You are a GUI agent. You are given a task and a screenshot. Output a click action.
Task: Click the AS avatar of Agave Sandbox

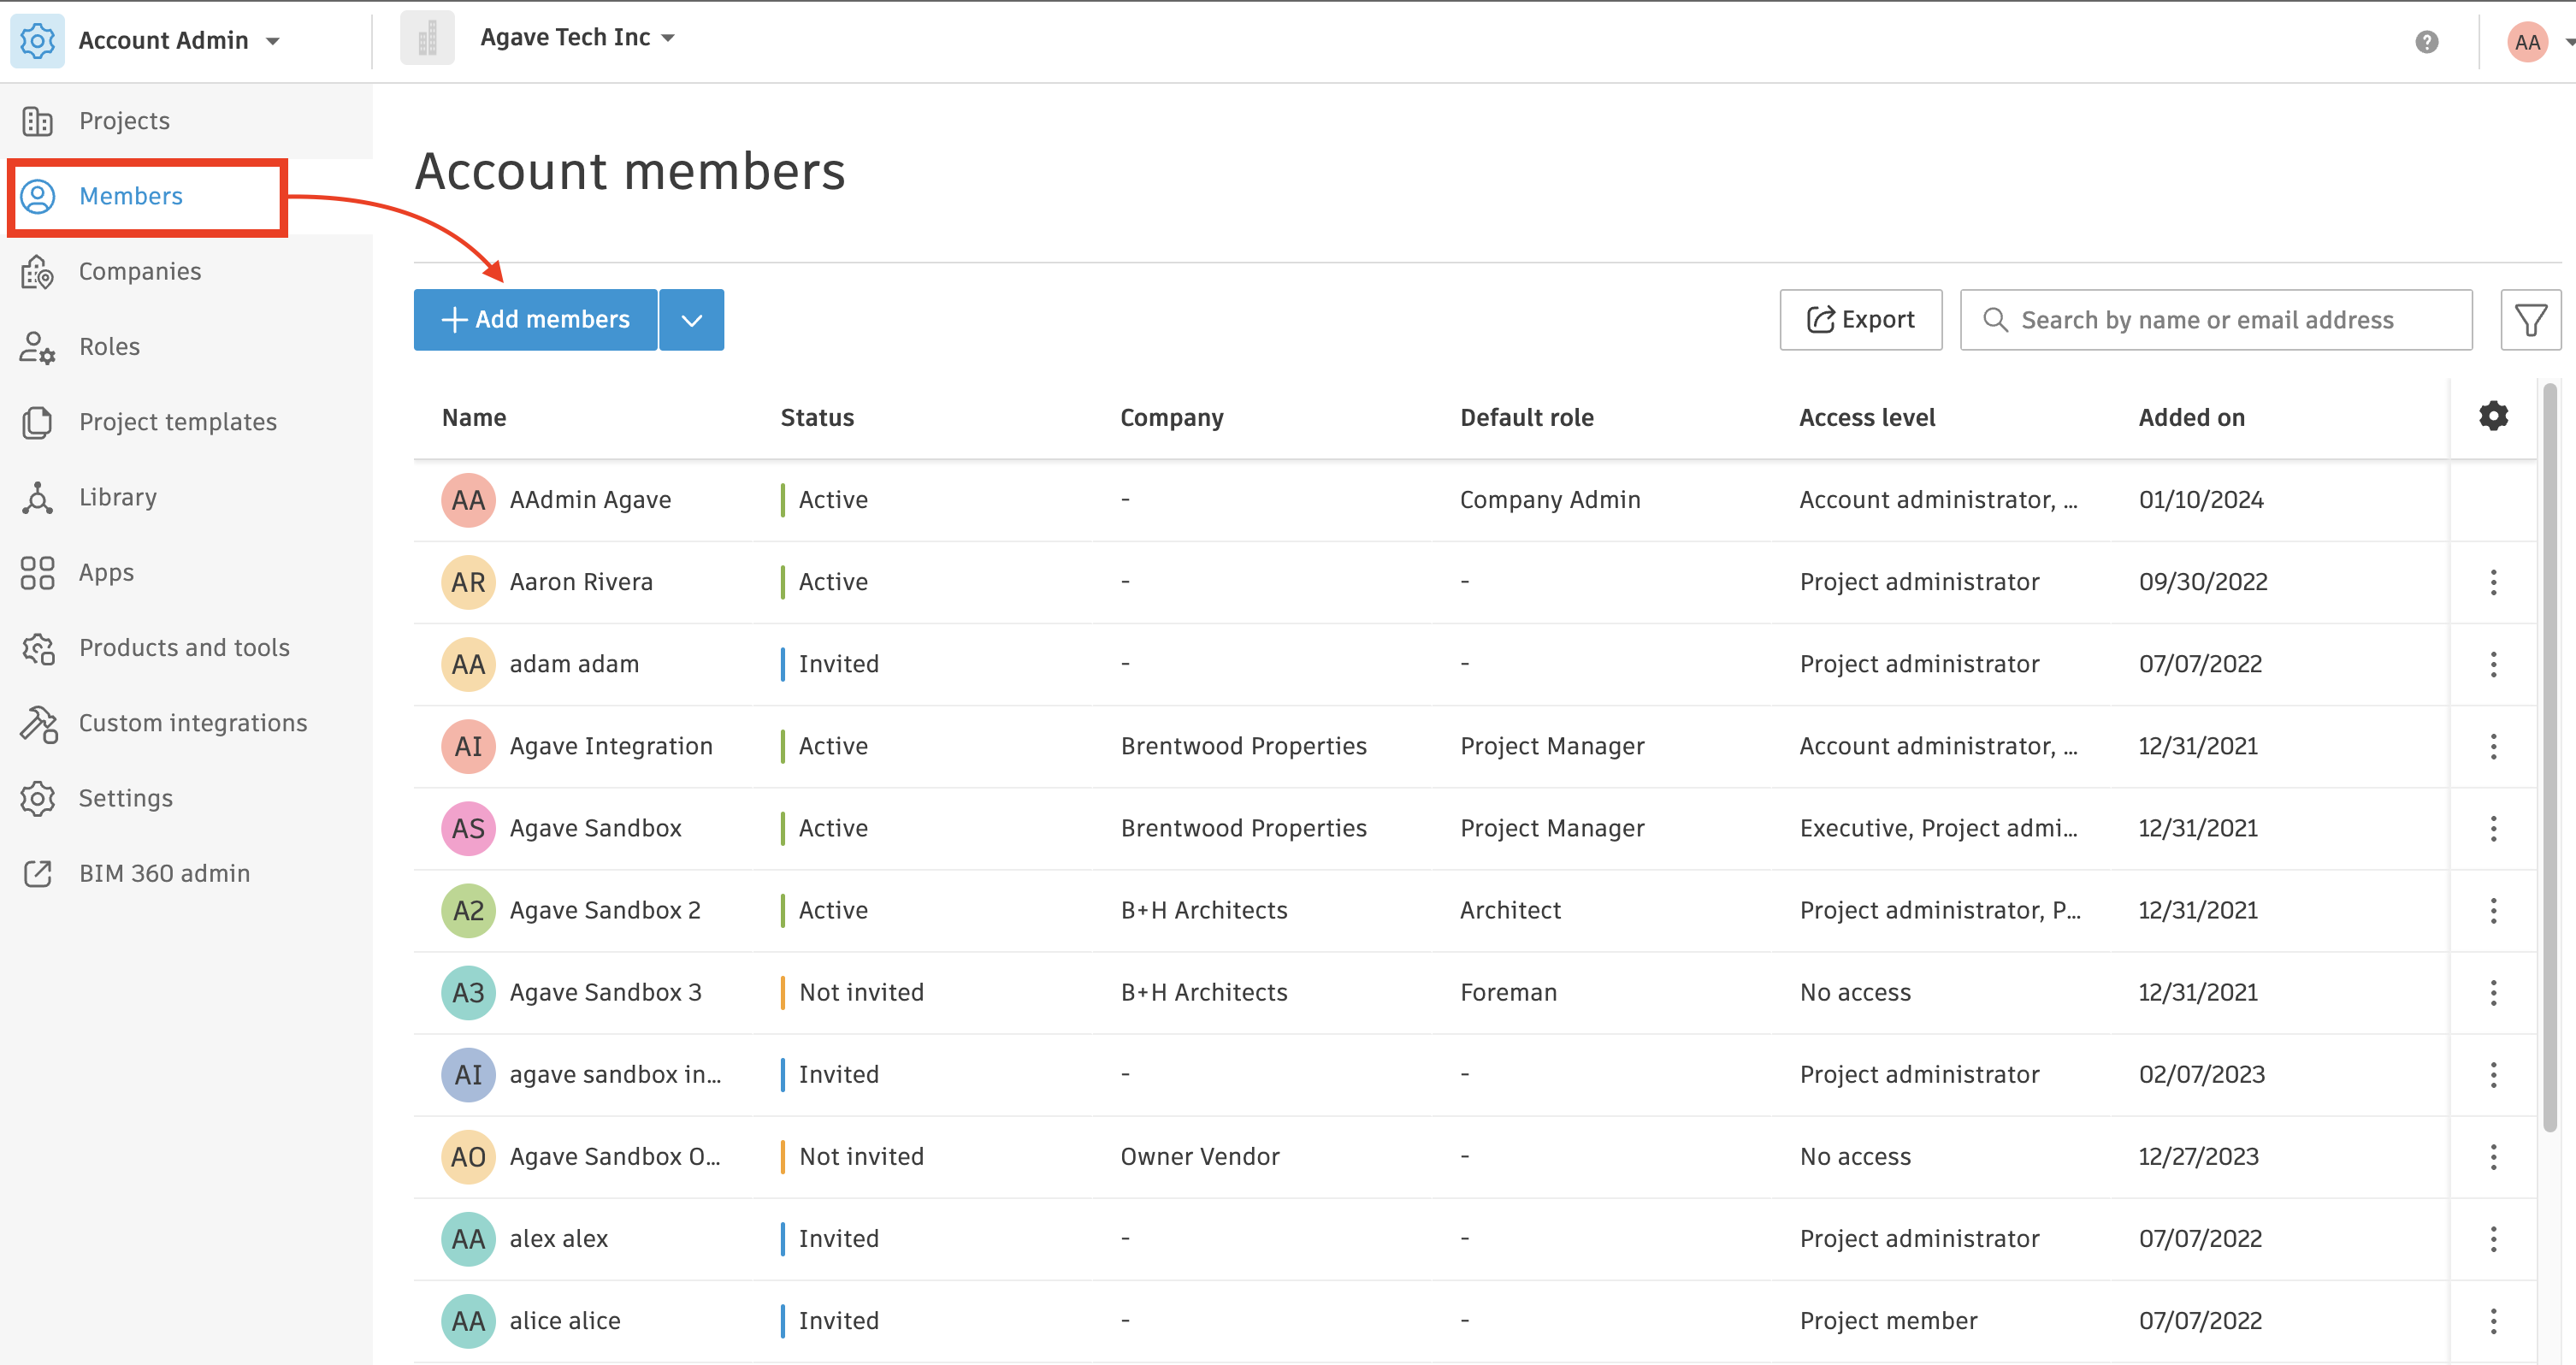click(x=468, y=828)
